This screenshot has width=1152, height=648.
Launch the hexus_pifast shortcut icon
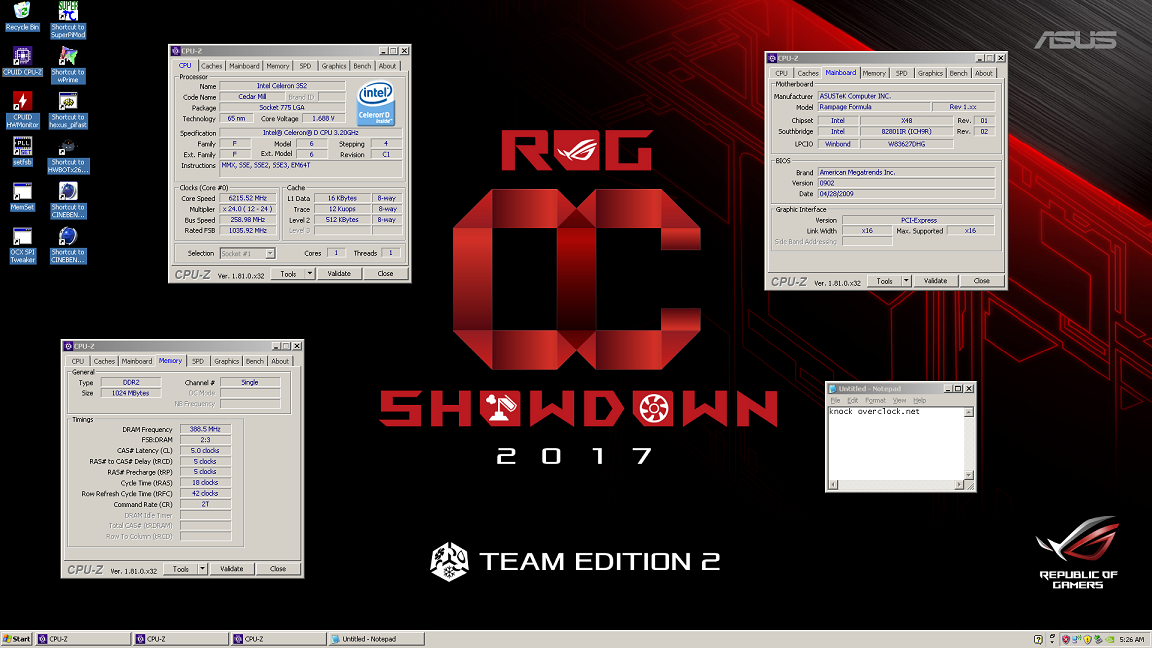[68, 110]
